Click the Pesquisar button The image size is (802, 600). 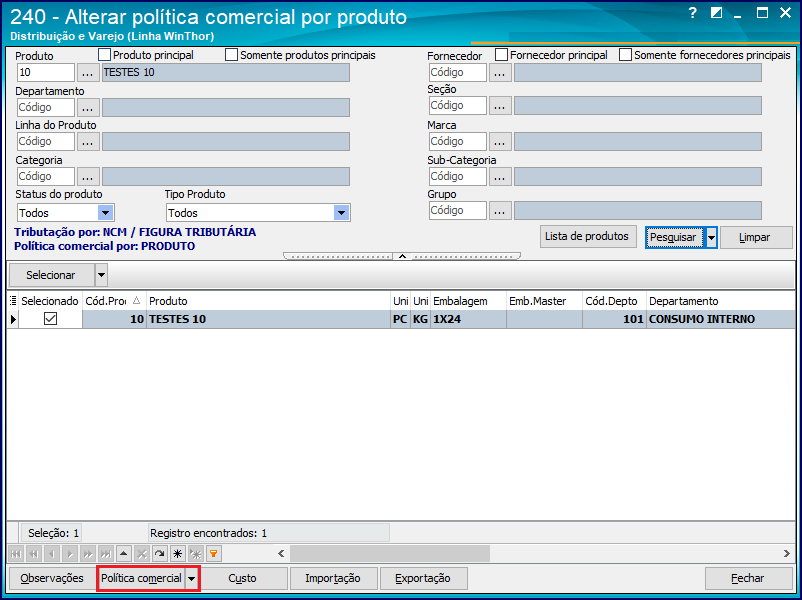point(673,238)
